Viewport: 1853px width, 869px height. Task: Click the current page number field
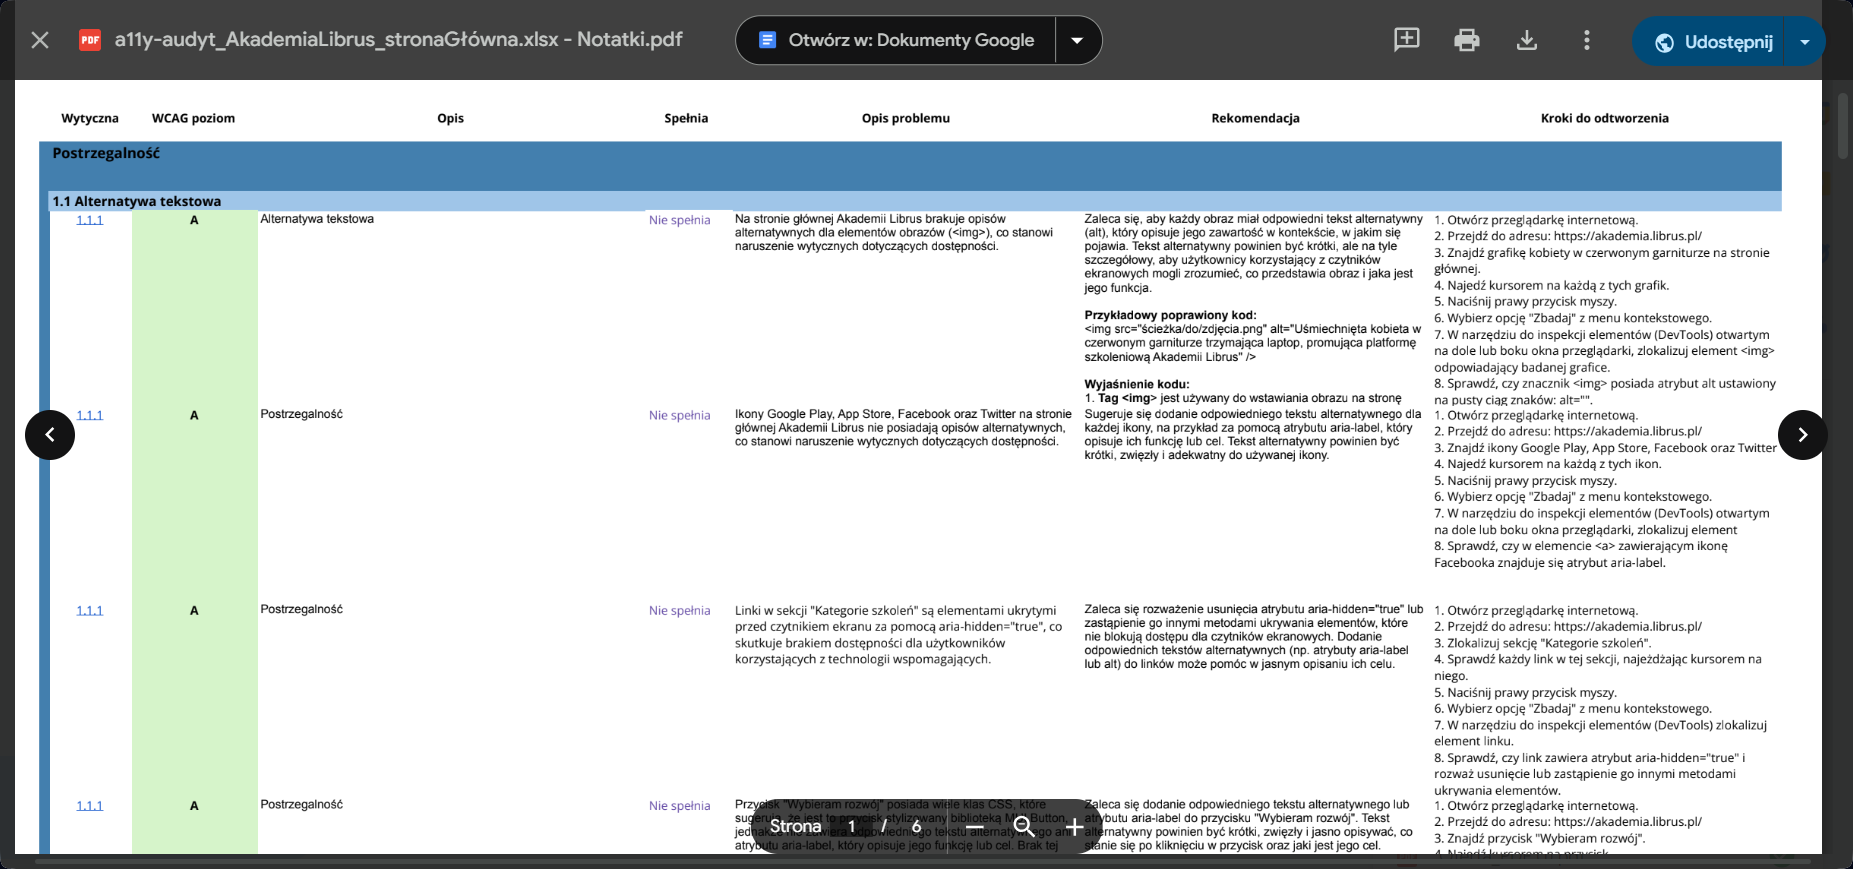click(x=852, y=827)
